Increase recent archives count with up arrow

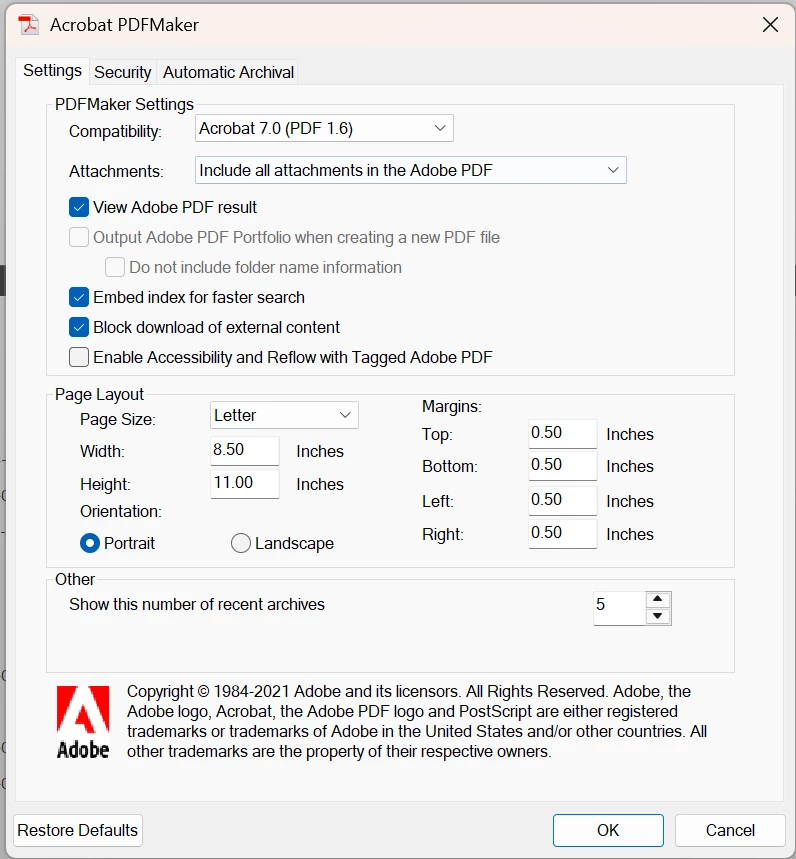point(658,599)
